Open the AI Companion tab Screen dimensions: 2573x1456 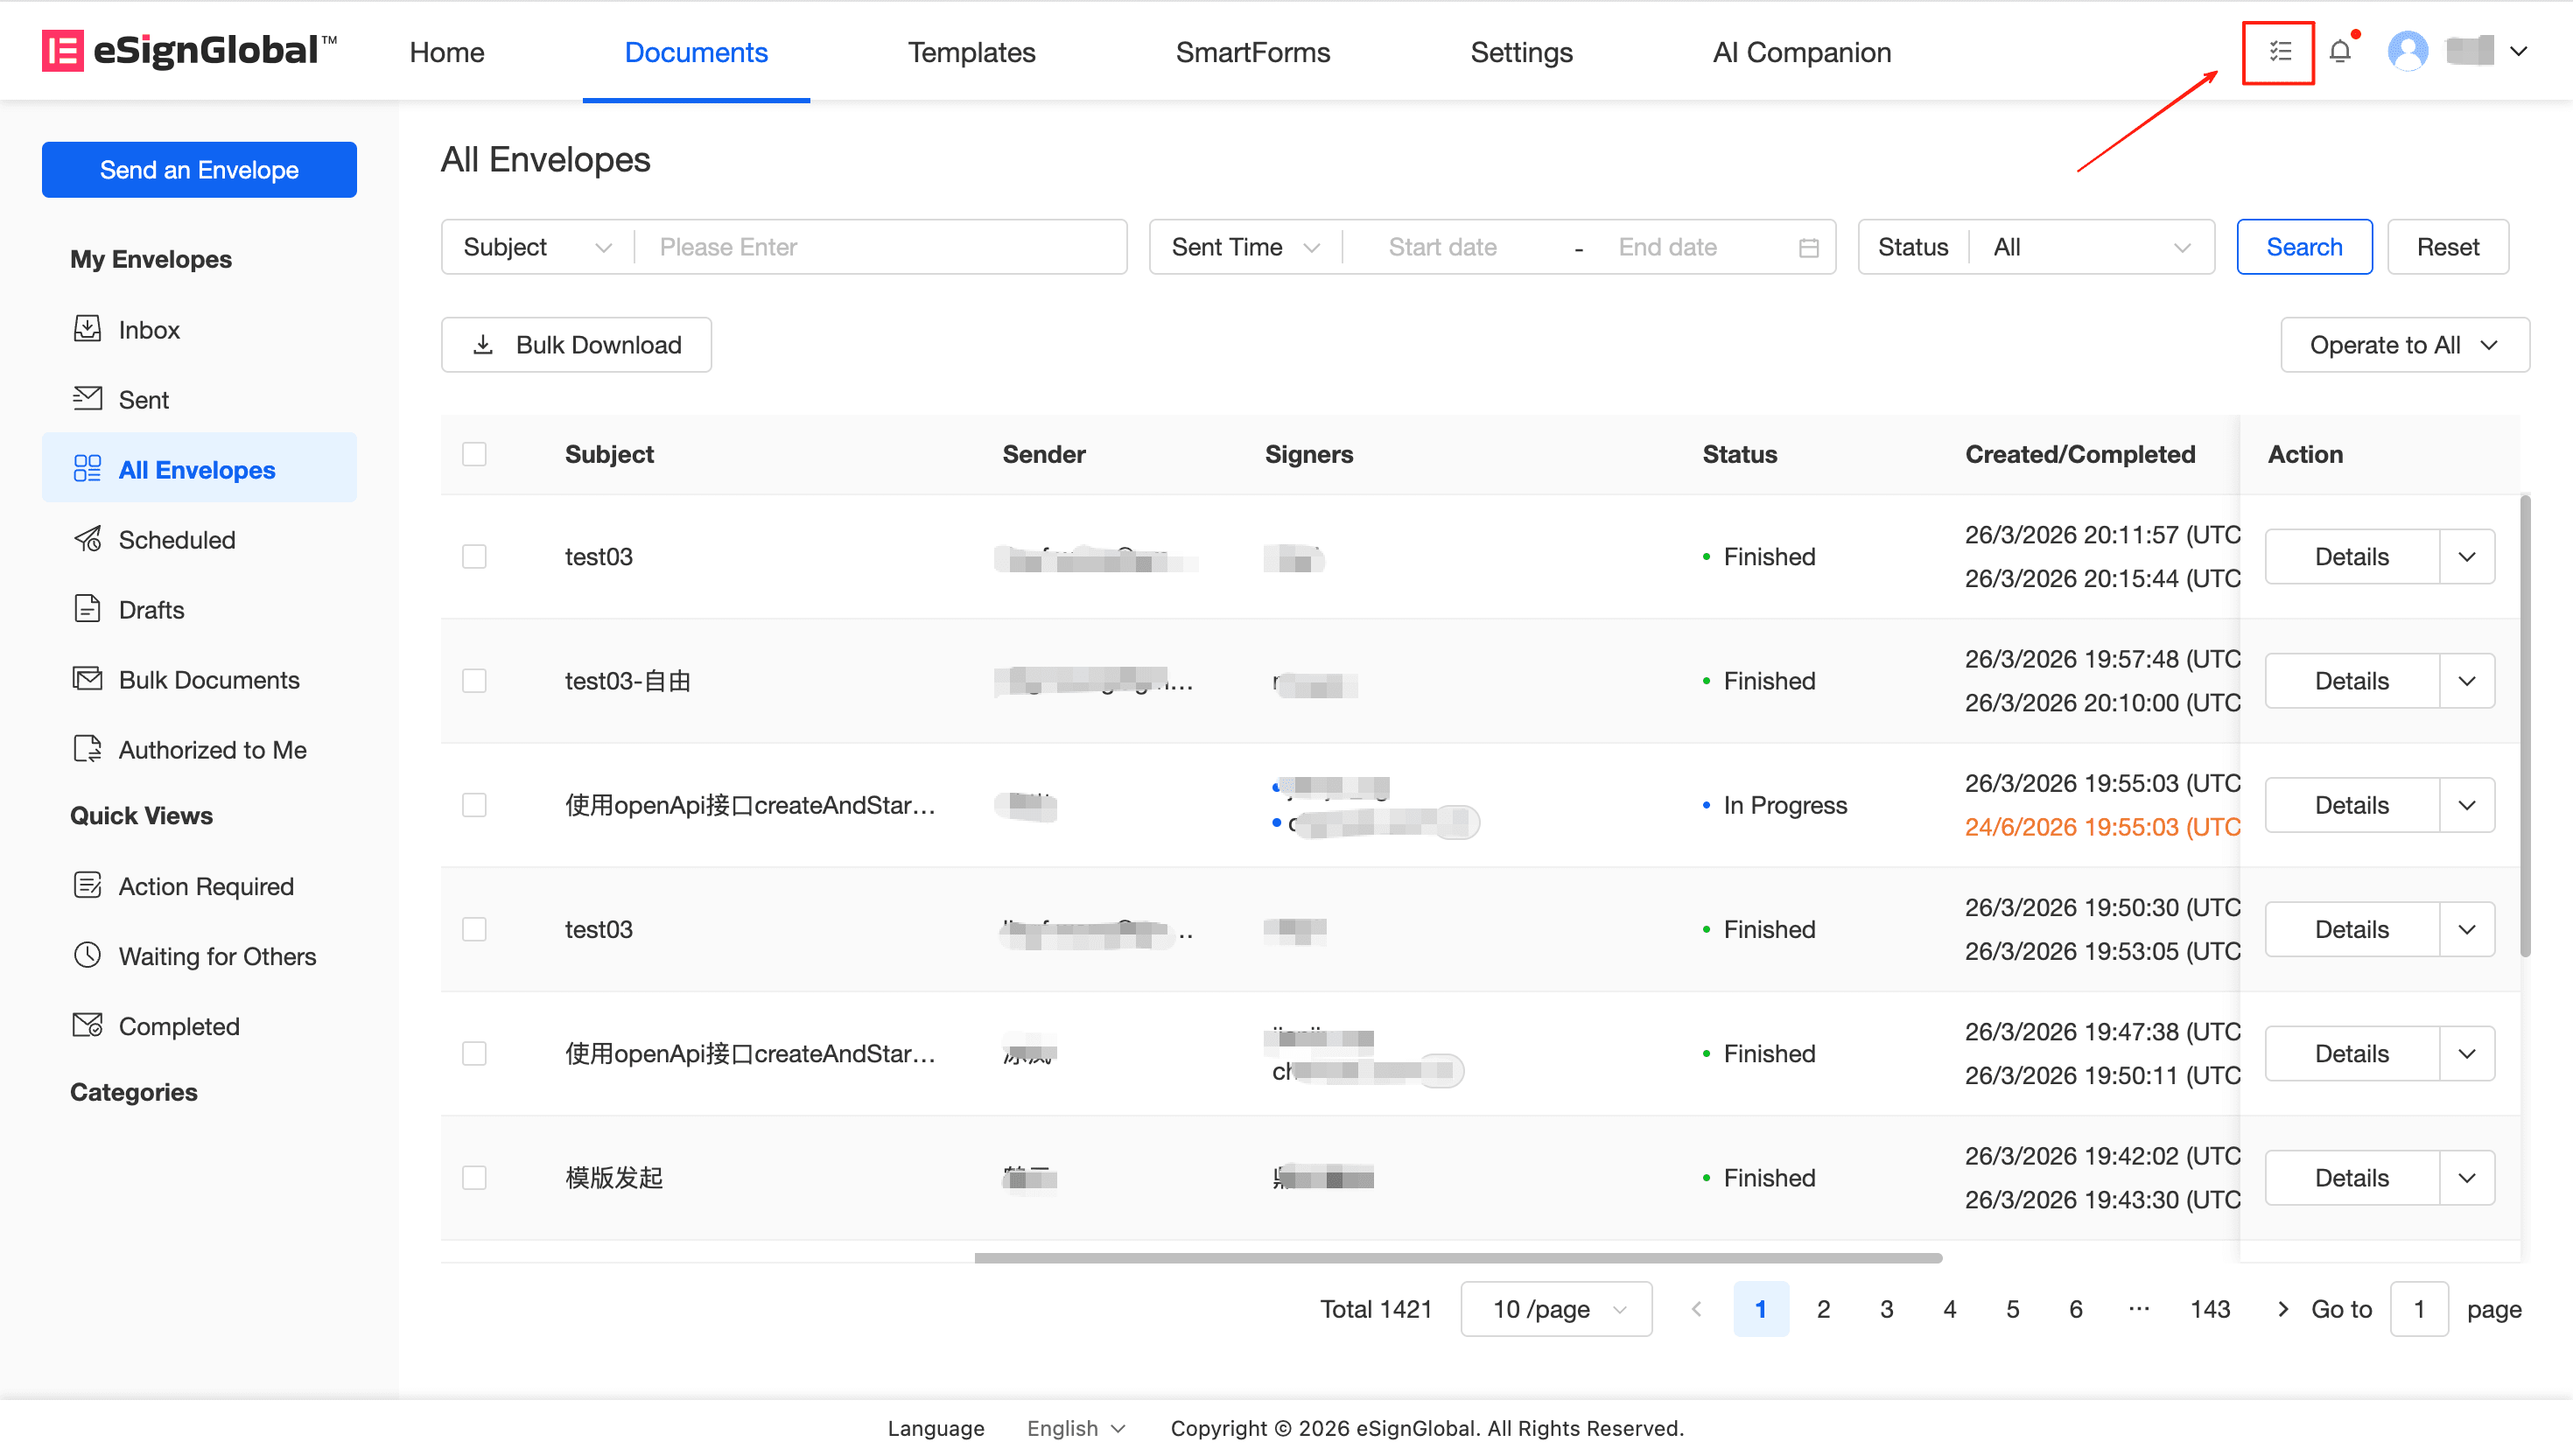click(1801, 52)
